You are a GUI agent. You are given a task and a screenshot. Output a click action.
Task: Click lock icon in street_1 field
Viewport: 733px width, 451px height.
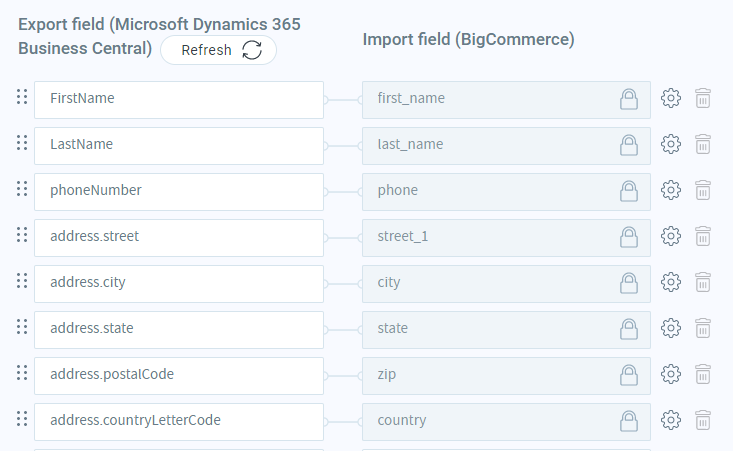pyautogui.click(x=629, y=237)
